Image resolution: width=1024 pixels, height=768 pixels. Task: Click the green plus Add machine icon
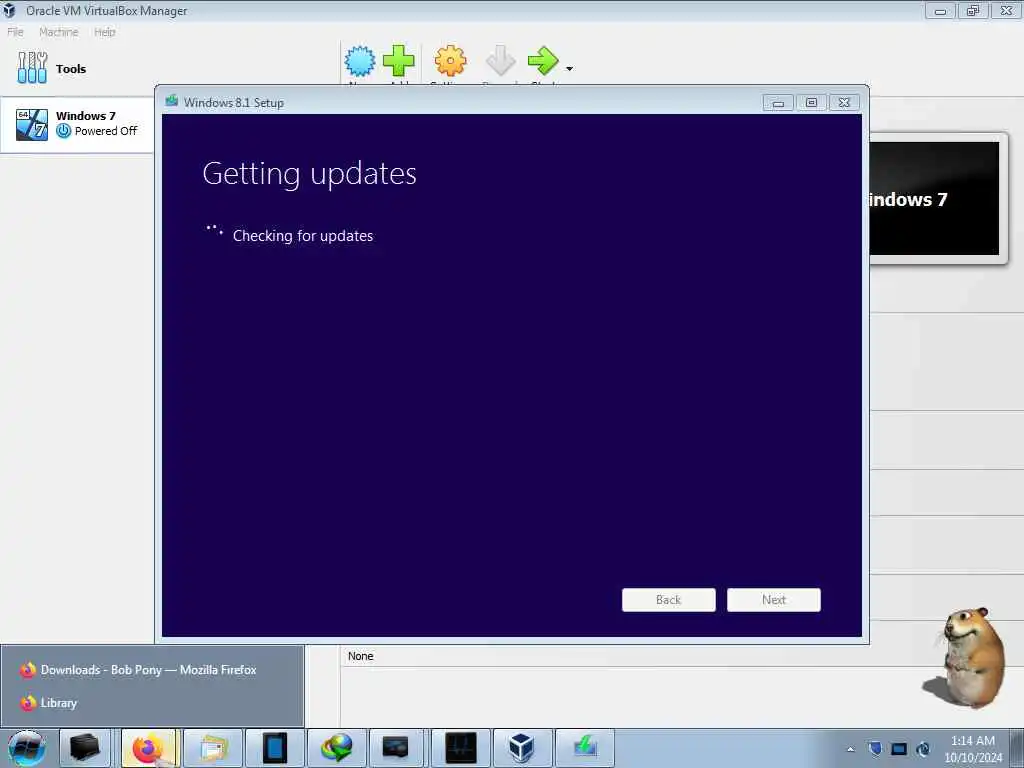click(398, 61)
